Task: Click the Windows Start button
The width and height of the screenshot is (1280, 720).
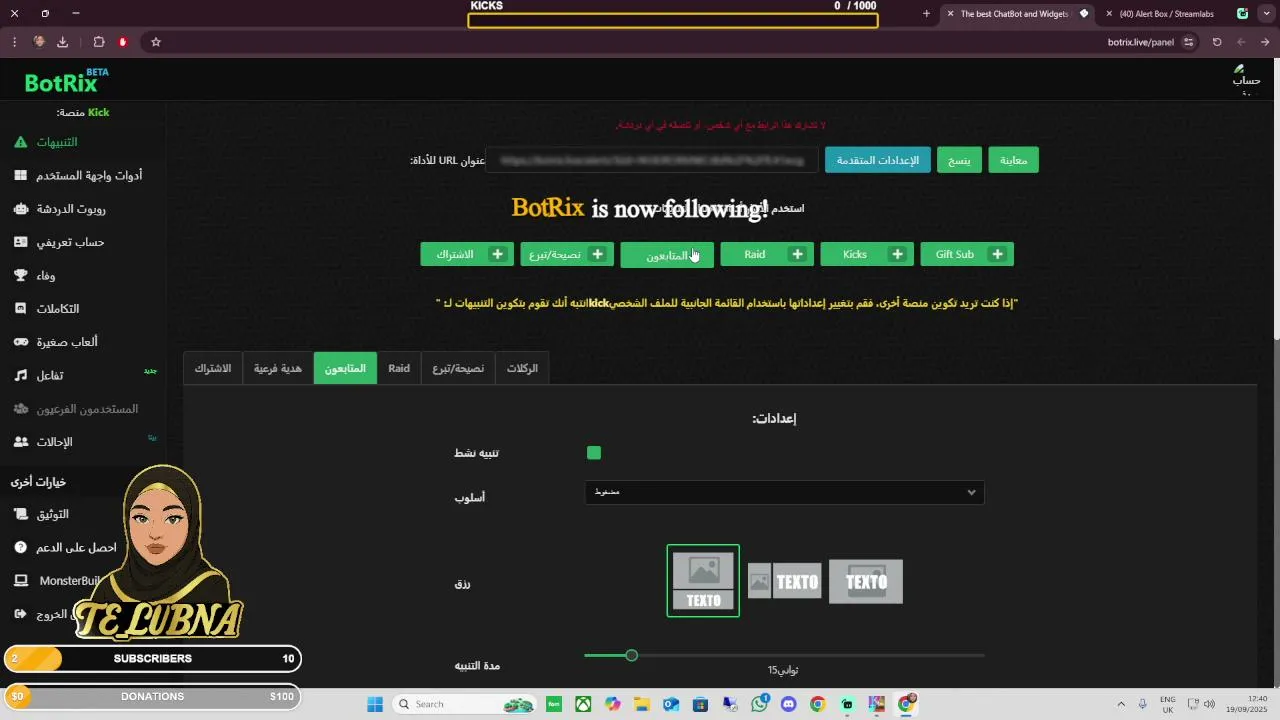Action: (x=375, y=704)
